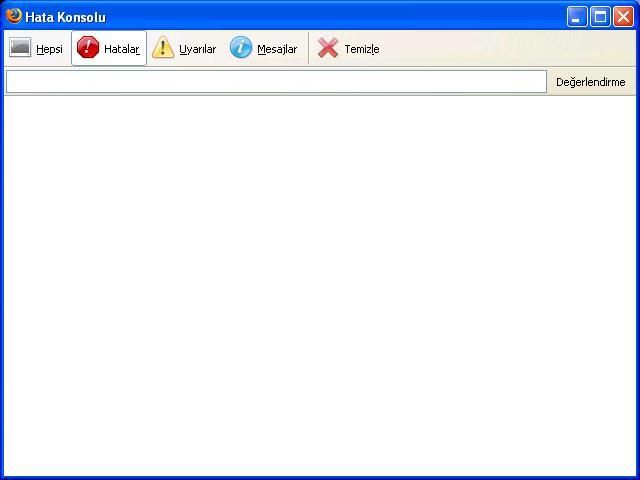Click empty toolbar space right of Temizle
640x480 pixels.
pyautogui.click(x=500, y=48)
